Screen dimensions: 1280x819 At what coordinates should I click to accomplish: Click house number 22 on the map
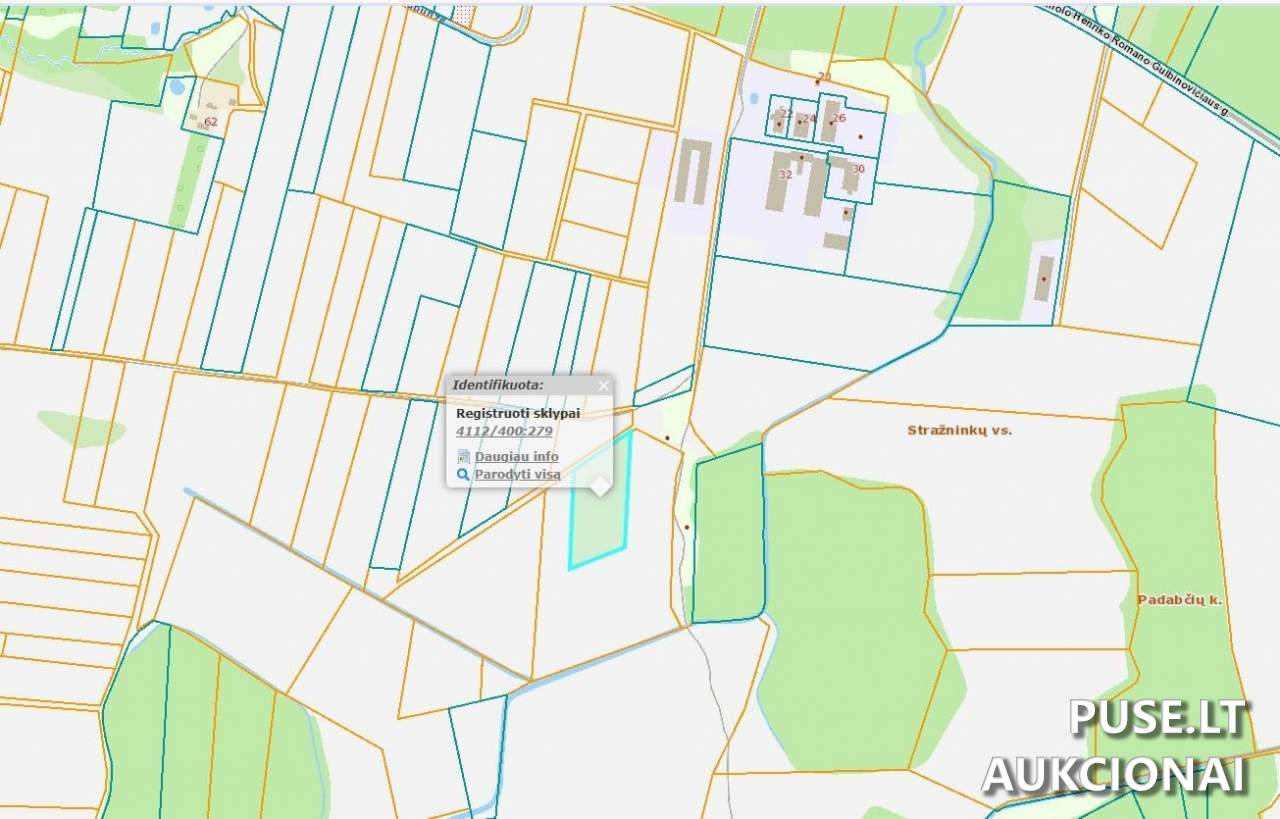pyautogui.click(x=786, y=113)
